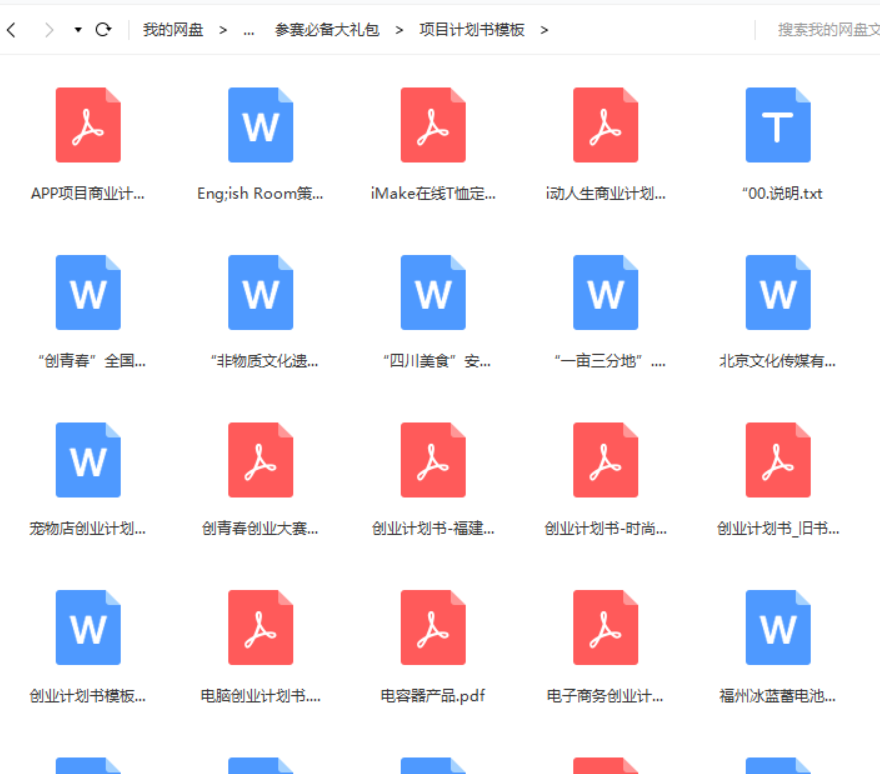Select the i动人生商业计划… PDF icon
Viewport: 880px width, 774px height.
pyautogui.click(x=606, y=125)
